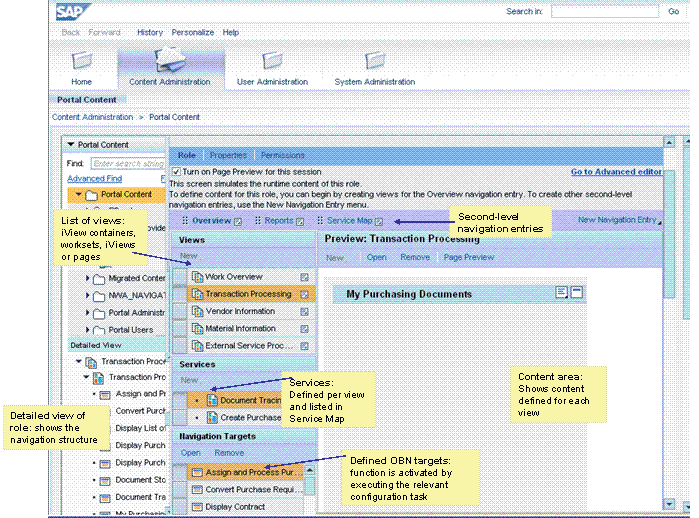Open the options icon beside External Service Proc
Image resolution: width=699 pixels, height=518 pixels.
[x=304, y=346]
